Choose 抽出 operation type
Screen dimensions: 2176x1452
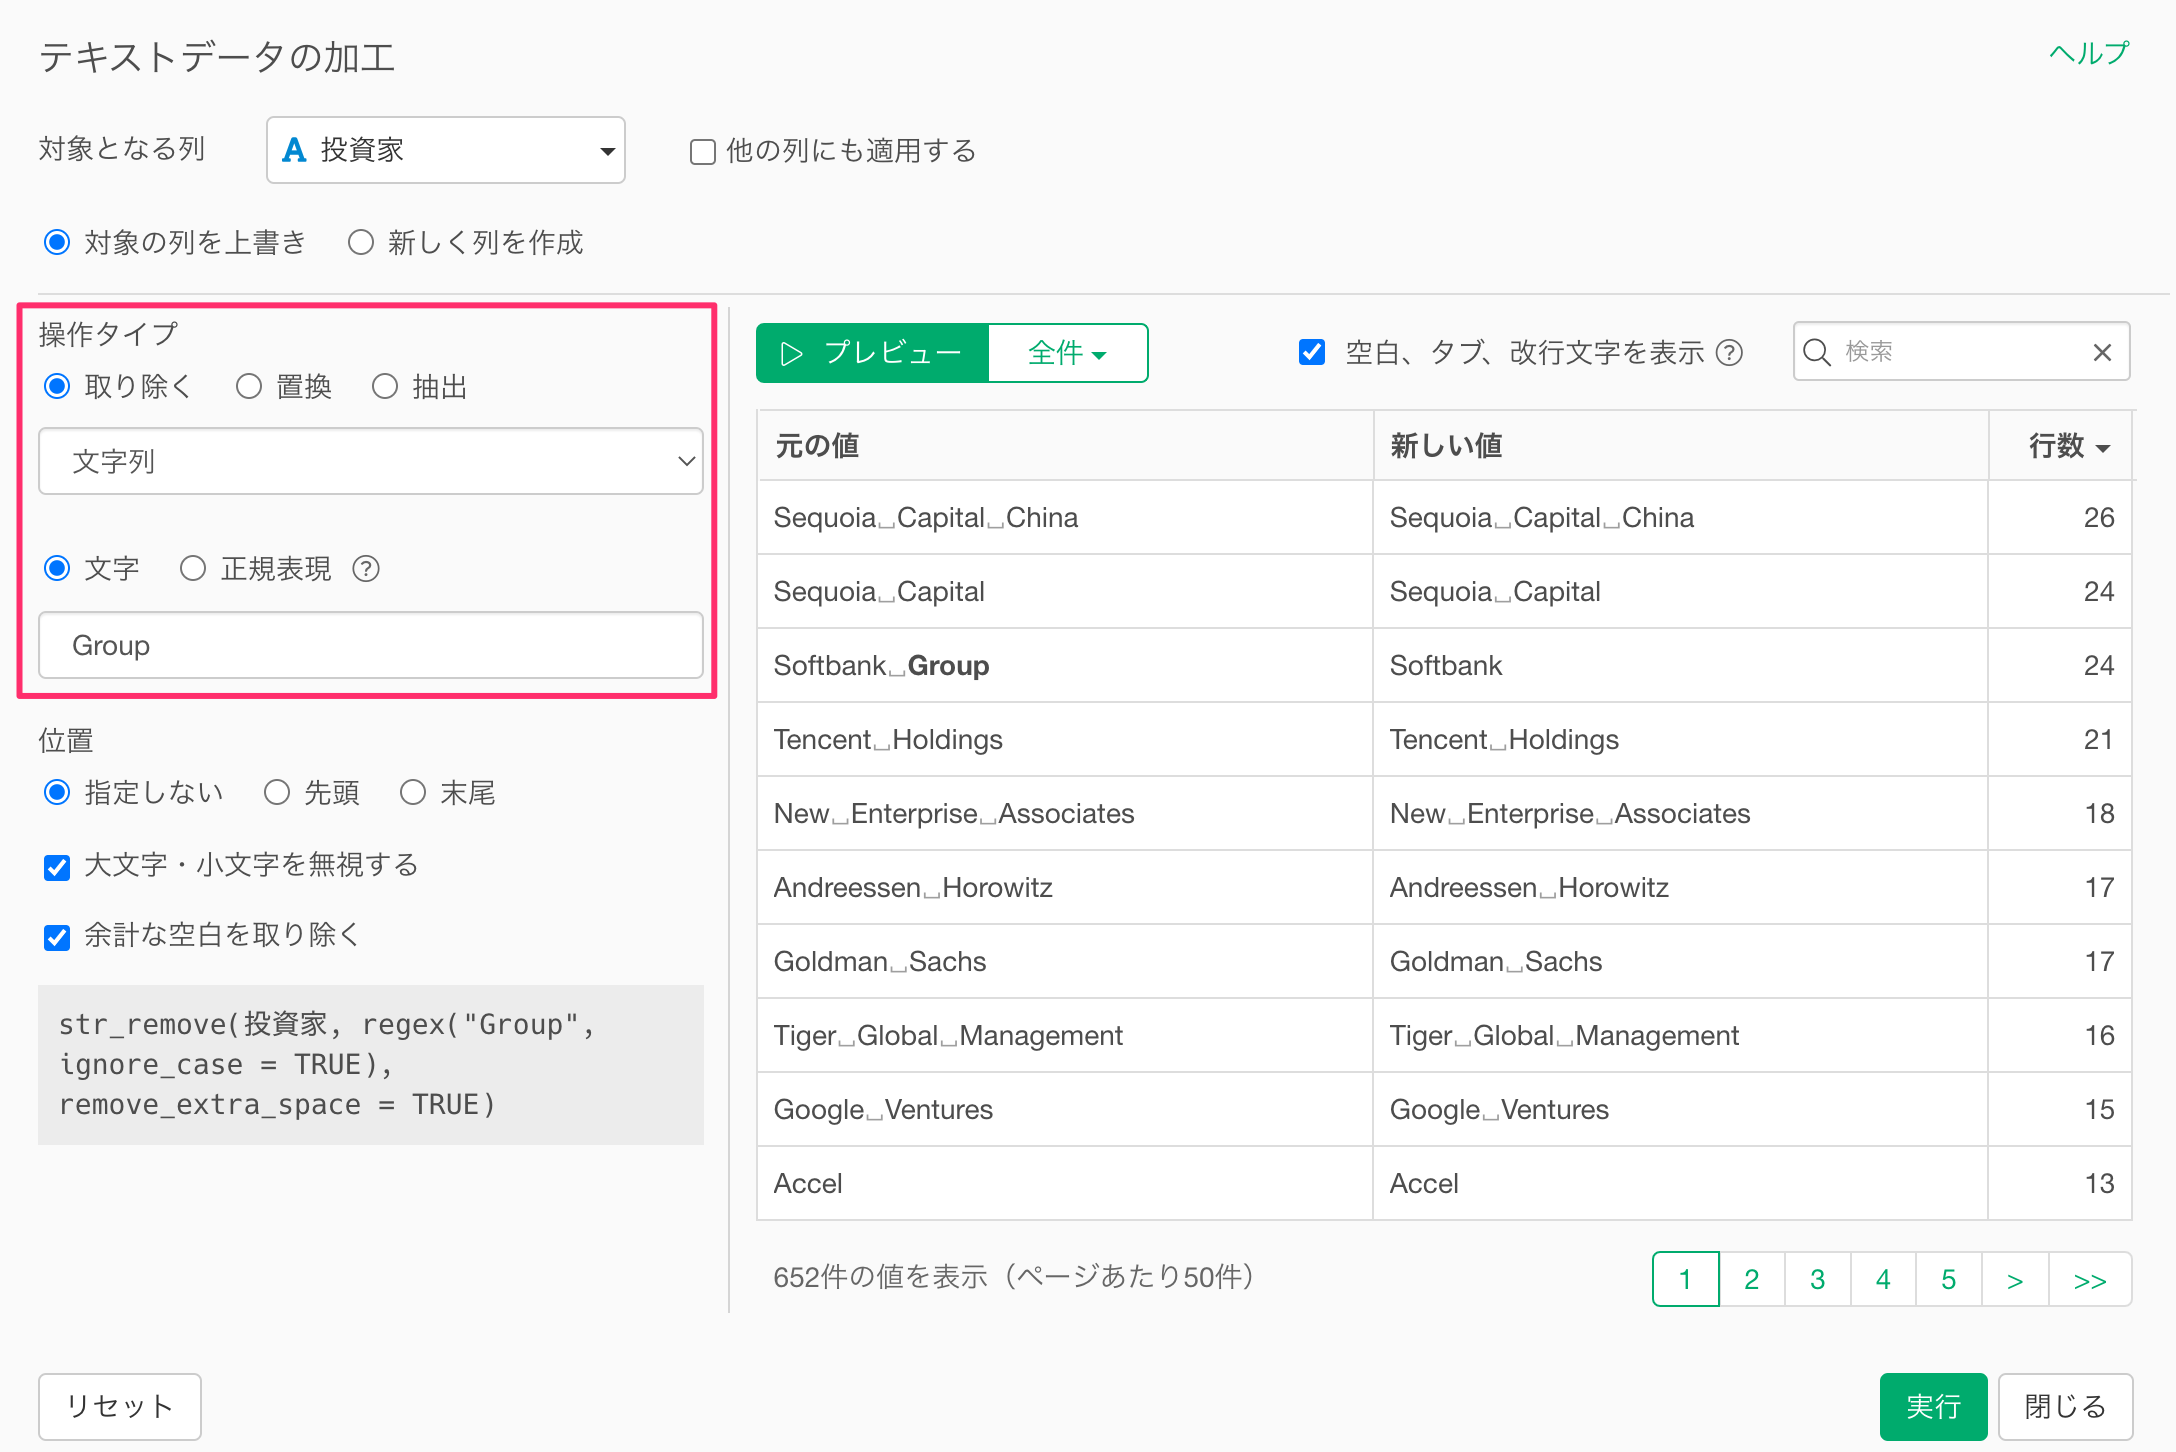[385, 386]
